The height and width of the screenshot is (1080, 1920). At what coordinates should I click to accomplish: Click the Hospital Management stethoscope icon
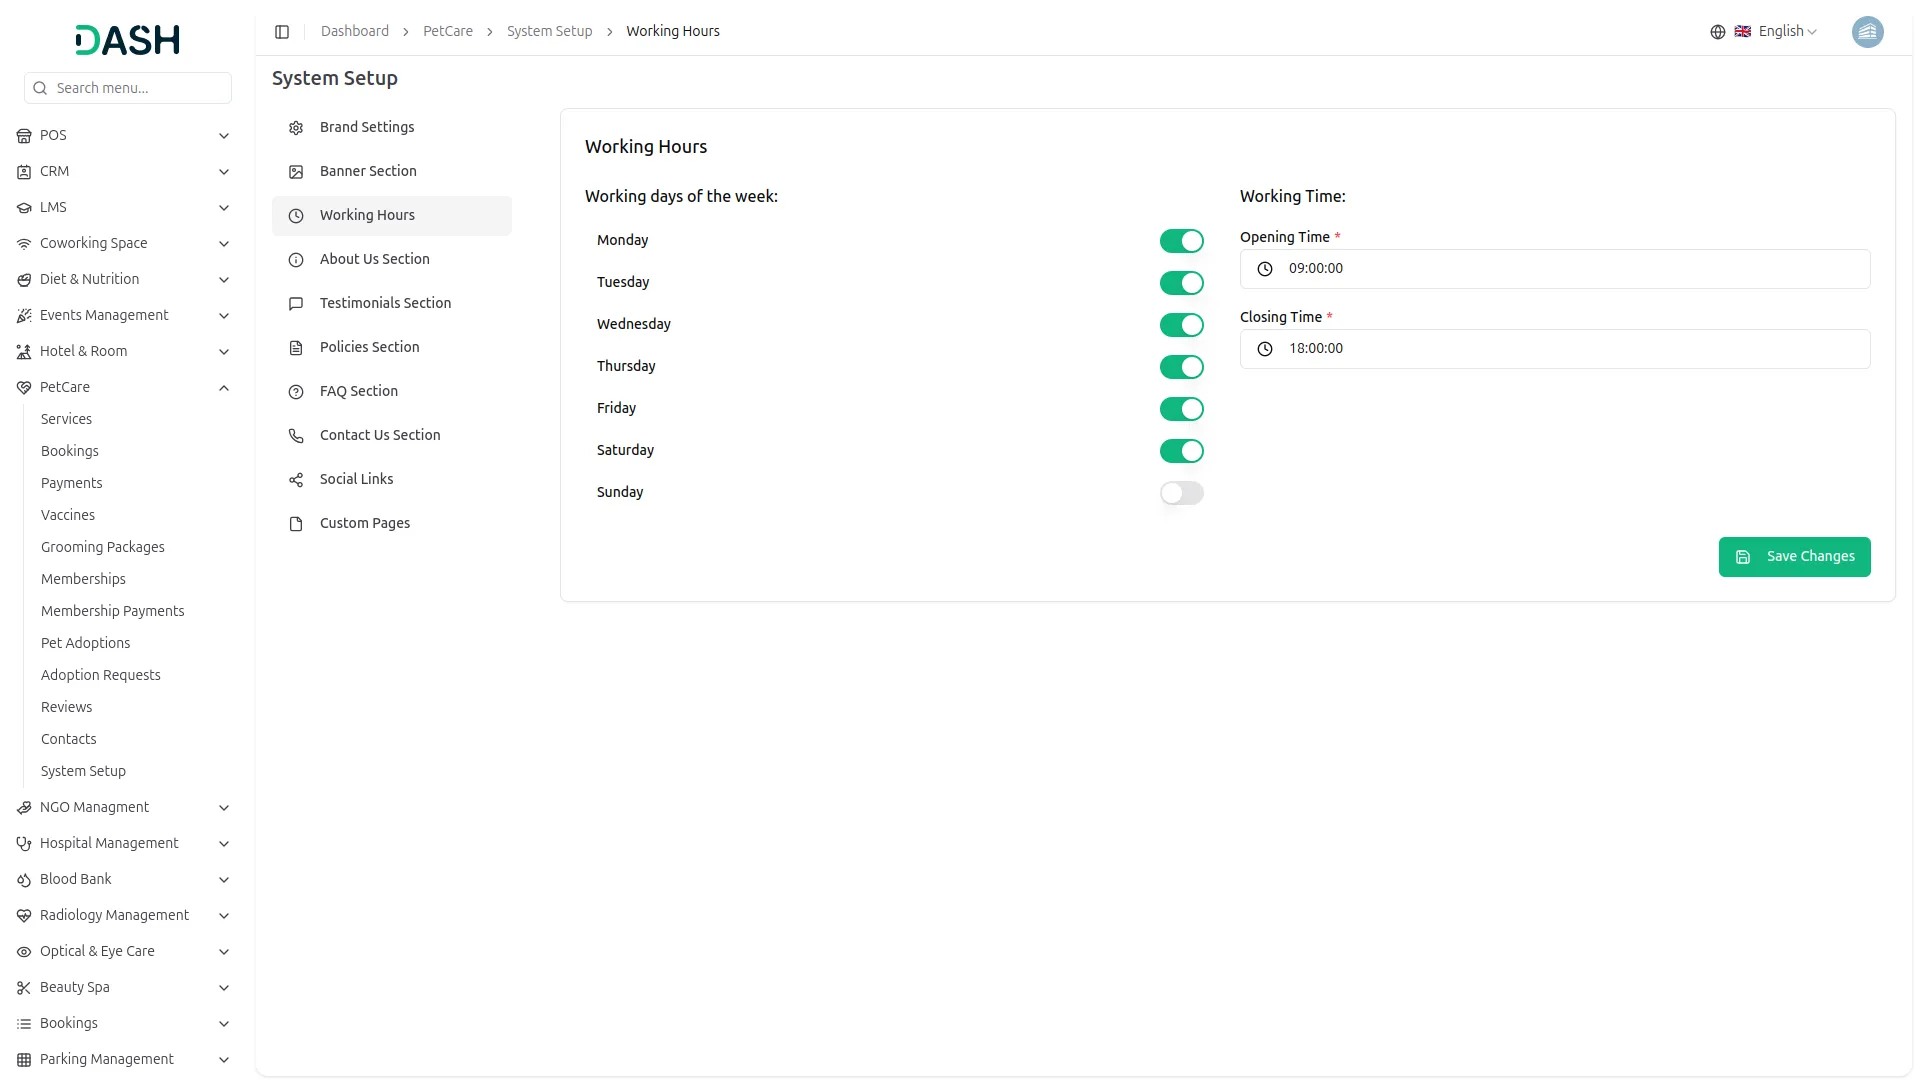pos(24,844)
